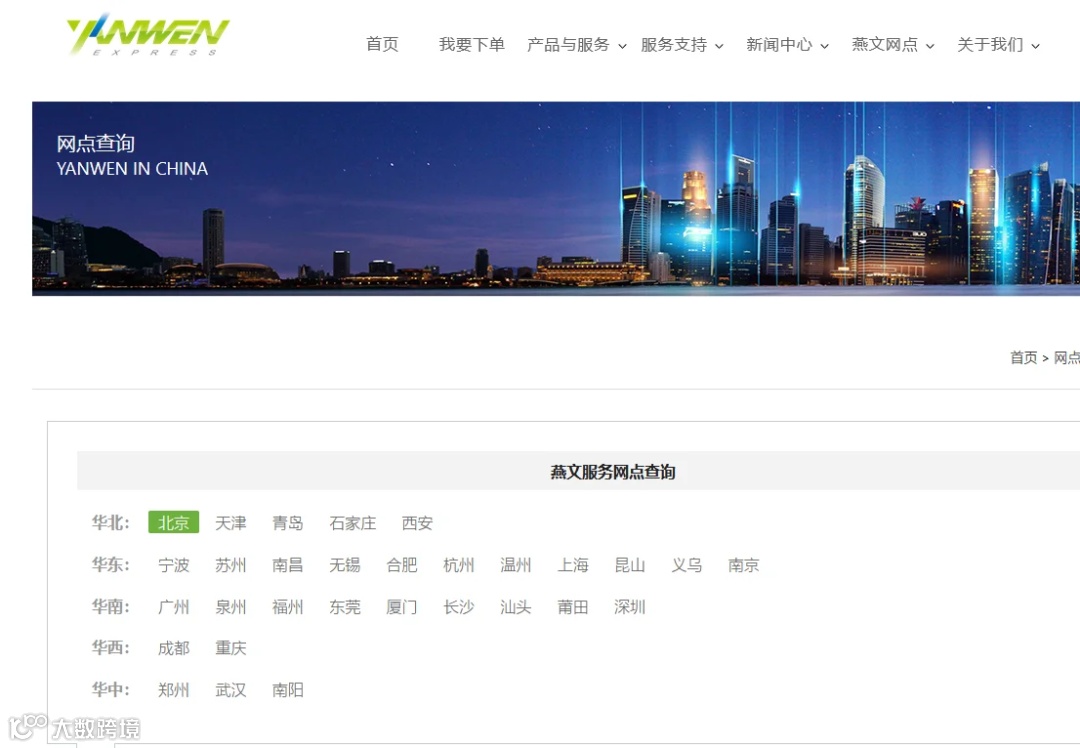Expand chevron next to 产品与服务
1080x748 pixels.
tap(623, 46)
